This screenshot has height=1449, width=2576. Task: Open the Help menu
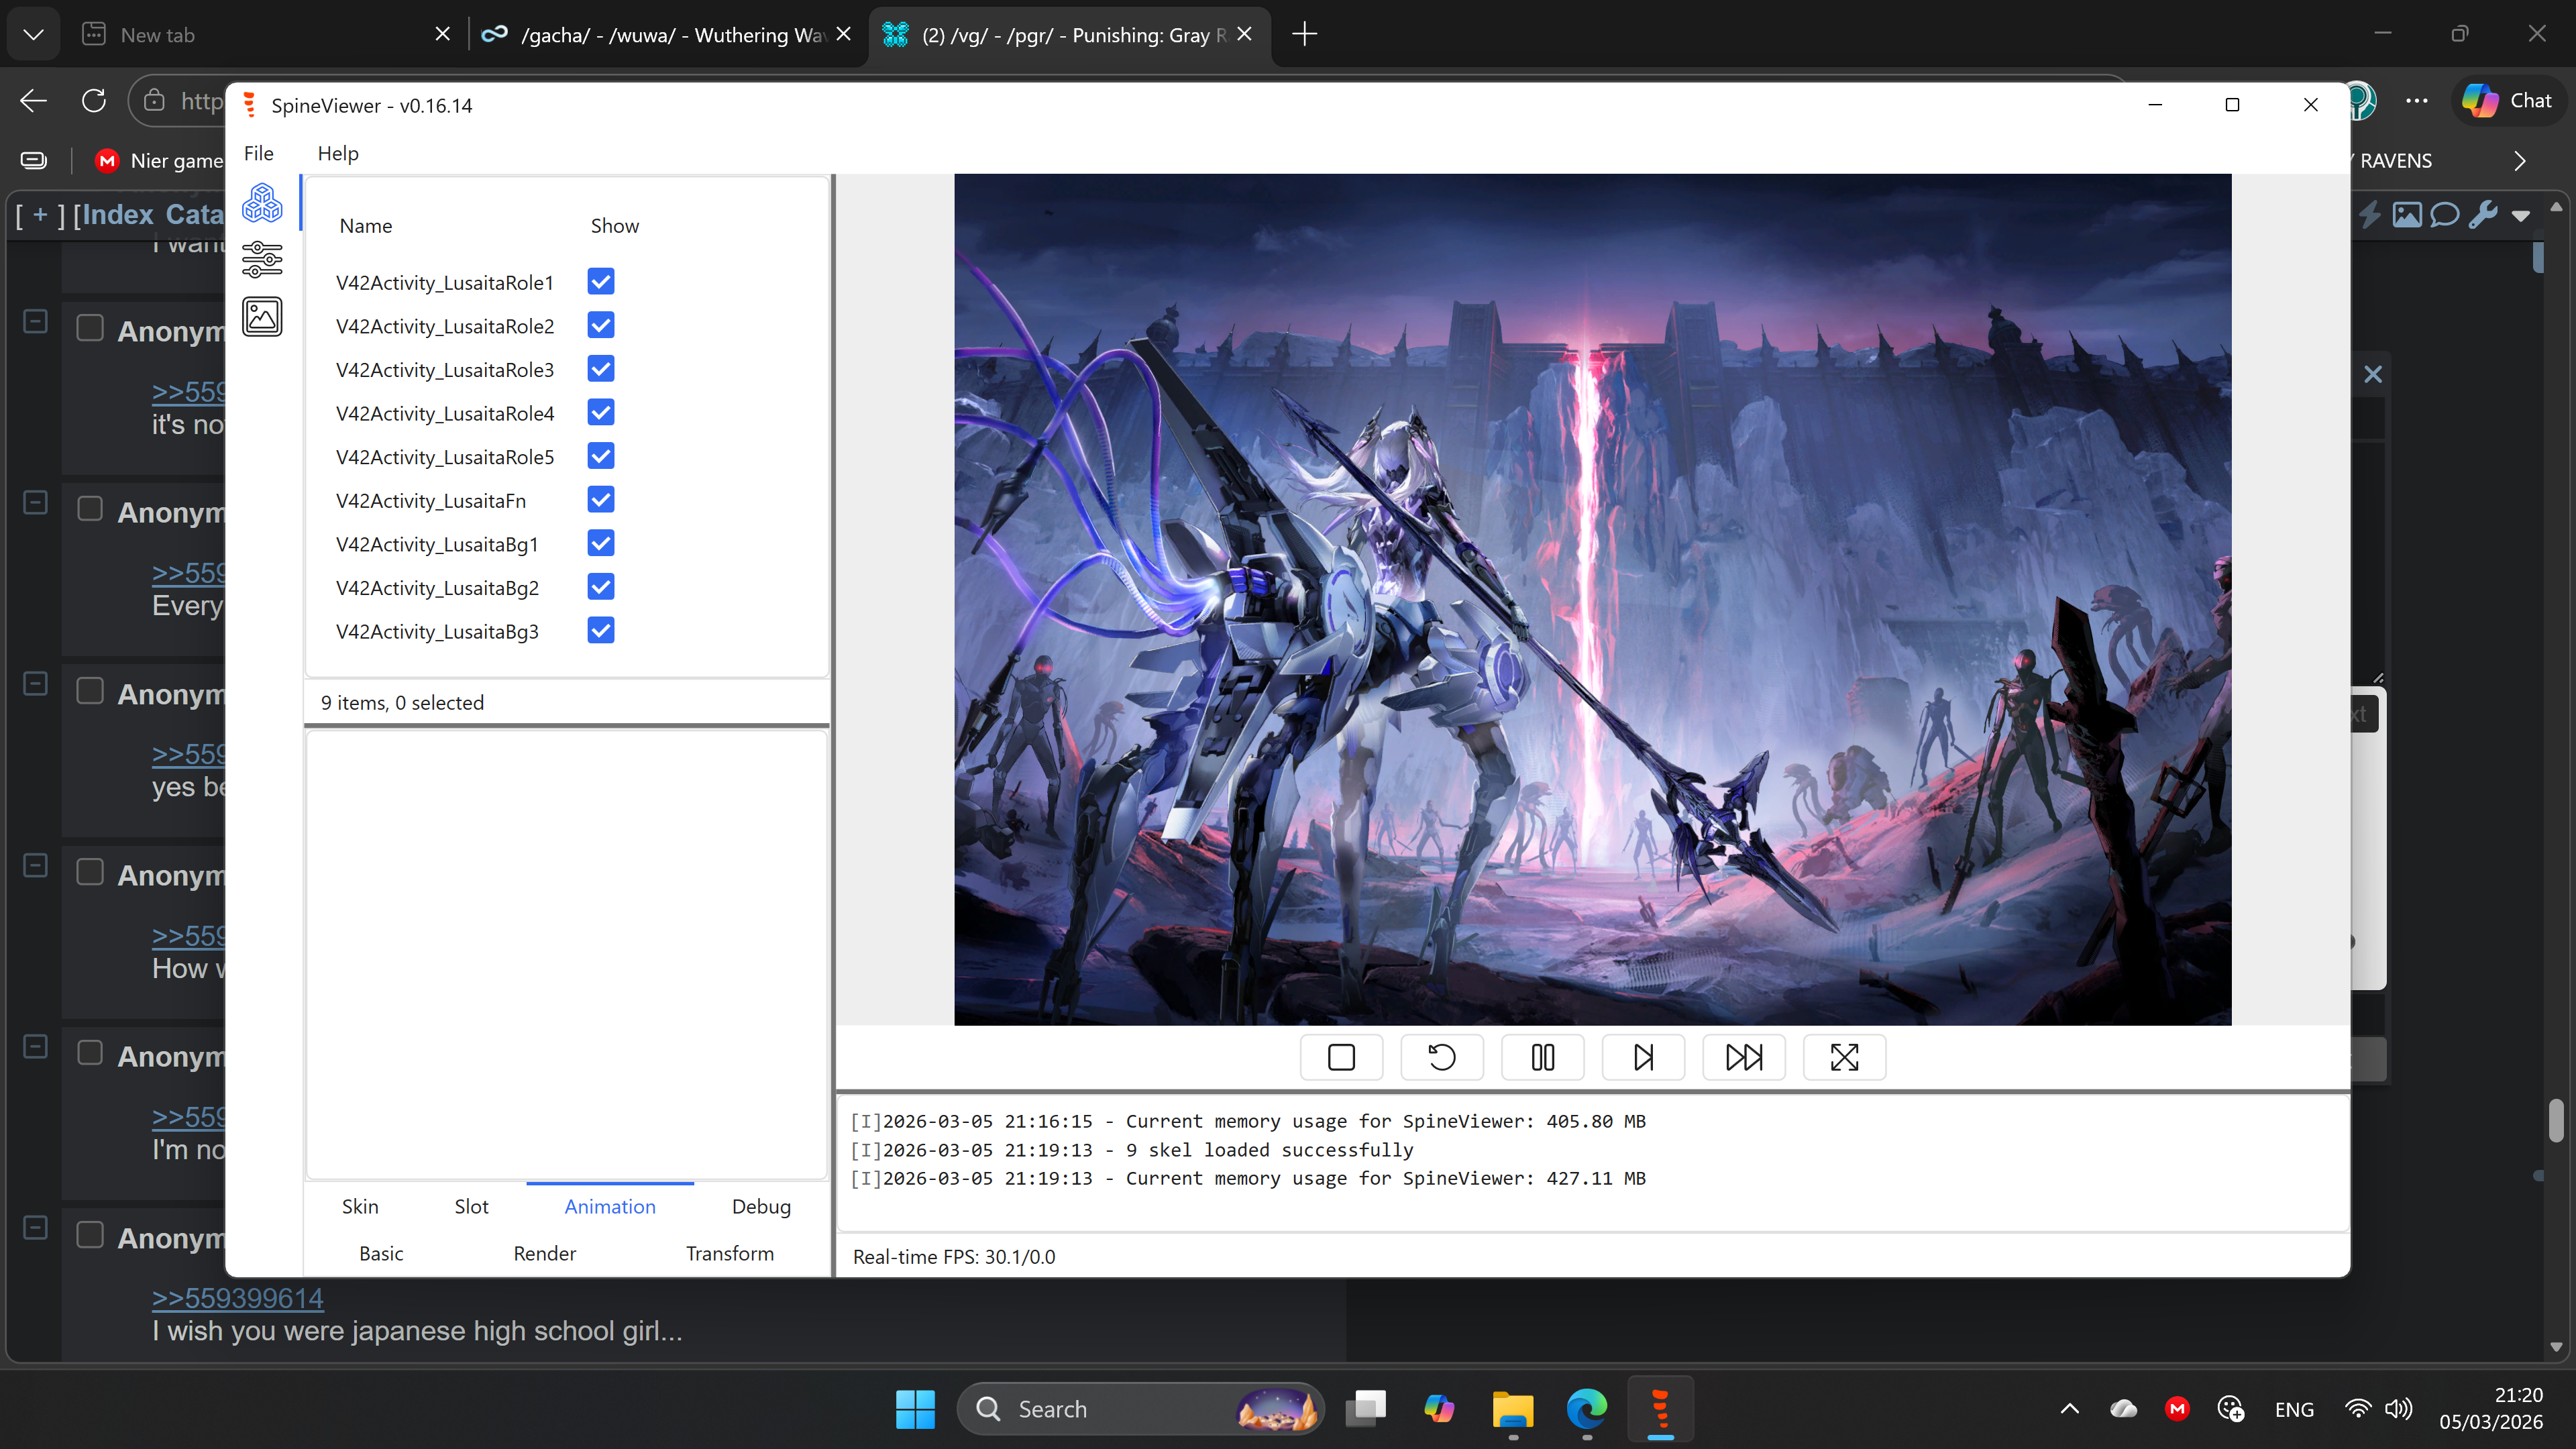pyautogui.click(x=338, y=153)
